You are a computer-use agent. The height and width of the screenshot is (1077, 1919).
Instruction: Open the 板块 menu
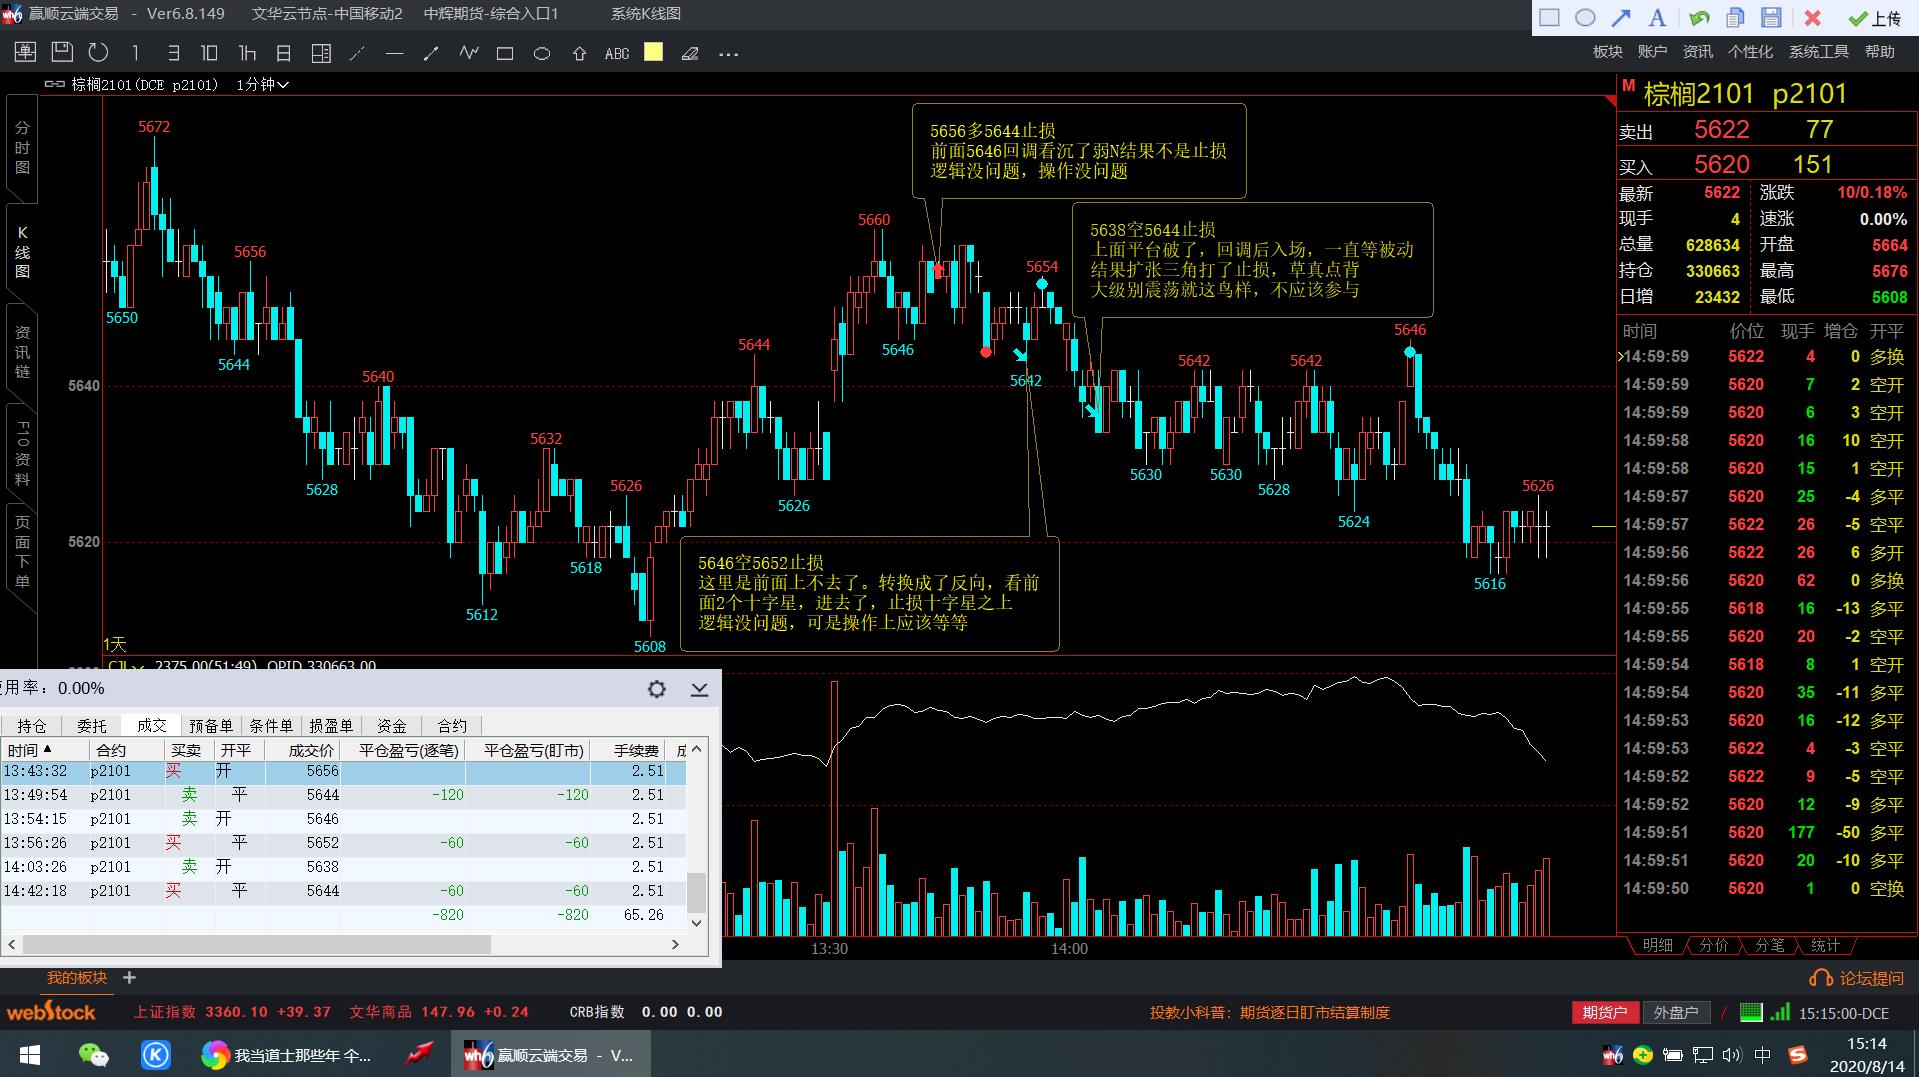(1607, 52)
